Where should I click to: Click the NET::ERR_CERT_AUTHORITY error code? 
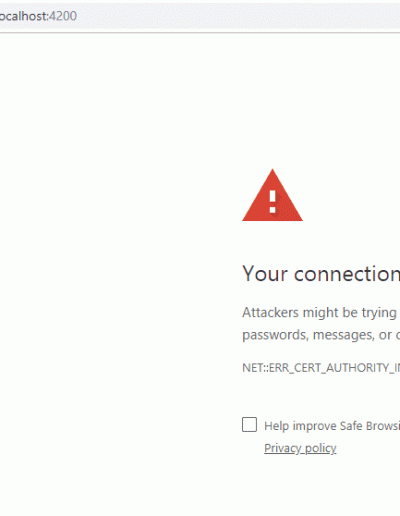point(321,368)
